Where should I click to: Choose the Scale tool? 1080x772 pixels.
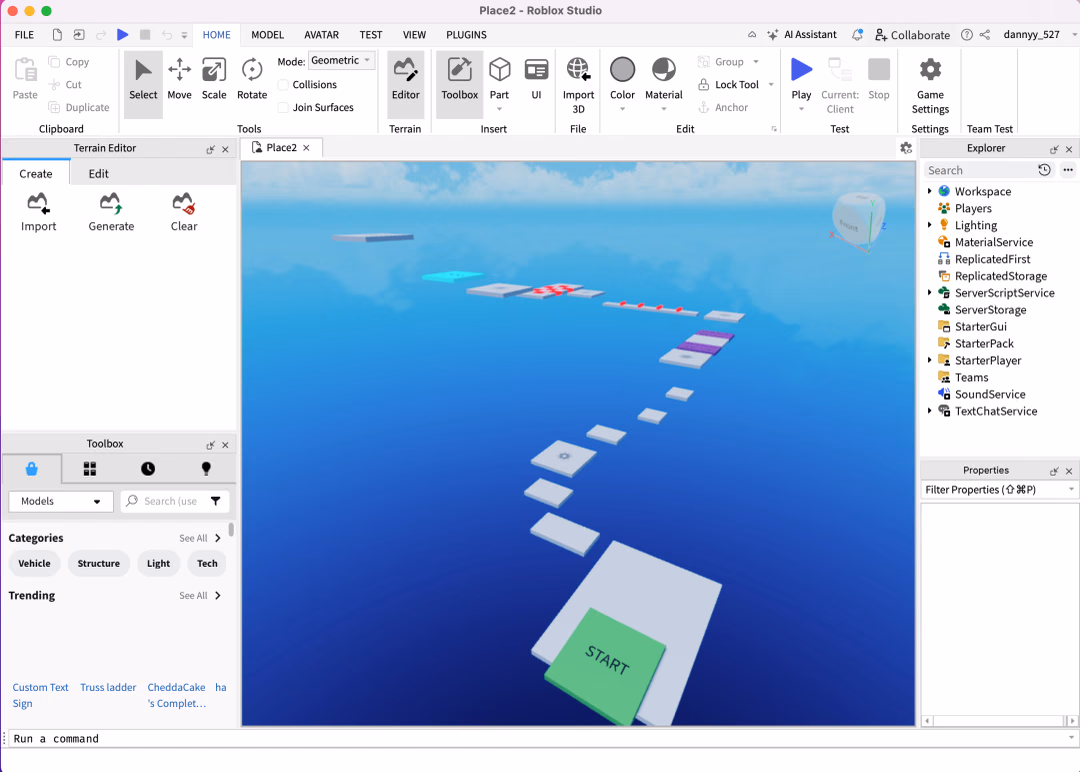(214, 79)
